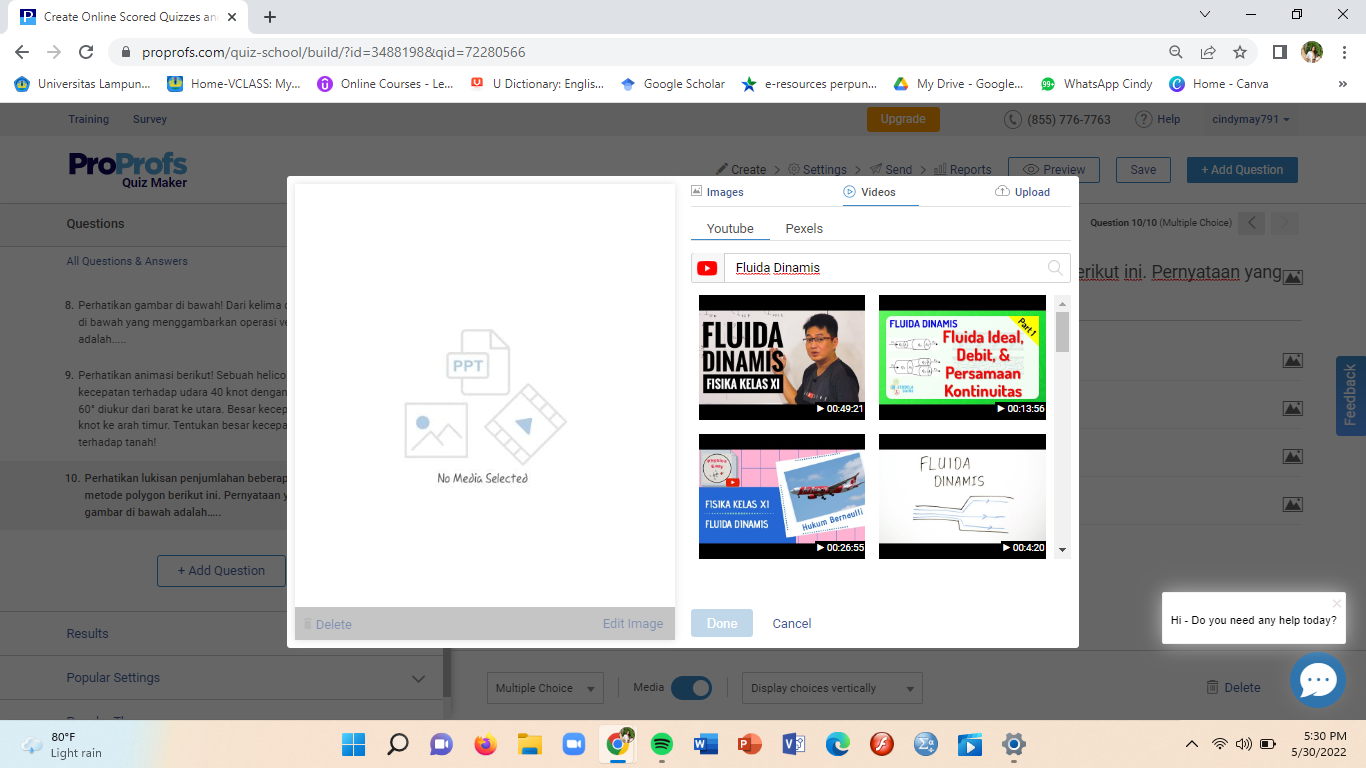Click the Cancel link in the dialog
This screenshot has width=1366, height=768.
tap(791, 623)
